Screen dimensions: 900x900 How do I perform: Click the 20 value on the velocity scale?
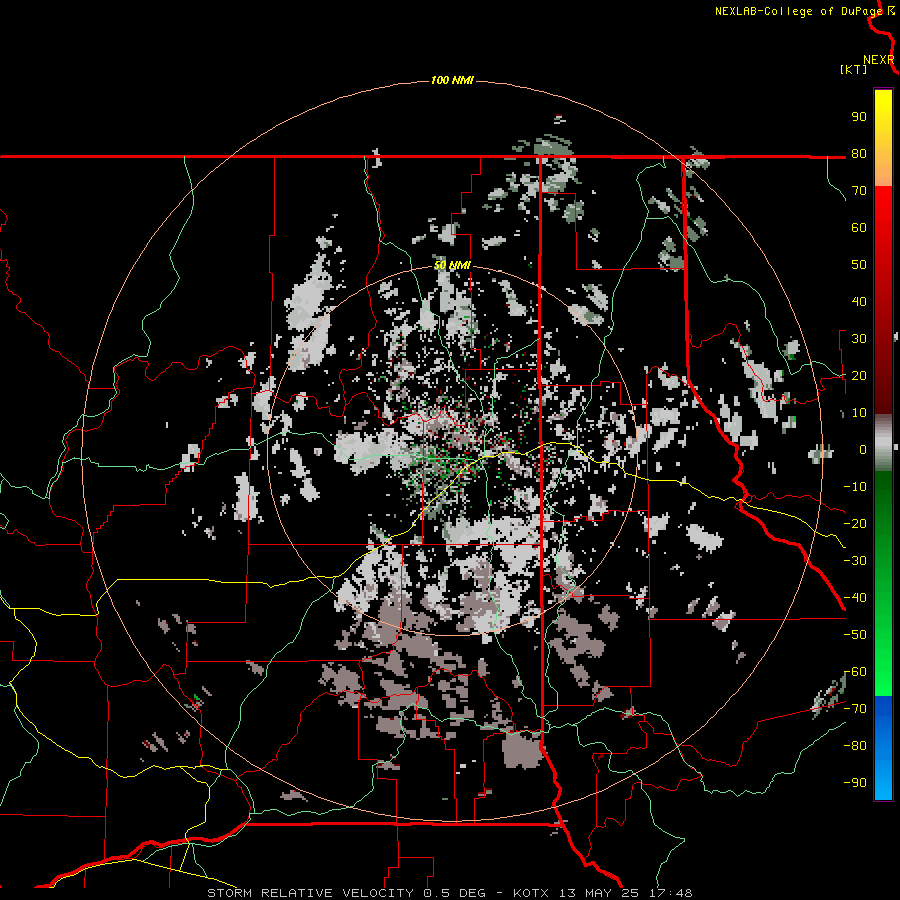[859, 375]
